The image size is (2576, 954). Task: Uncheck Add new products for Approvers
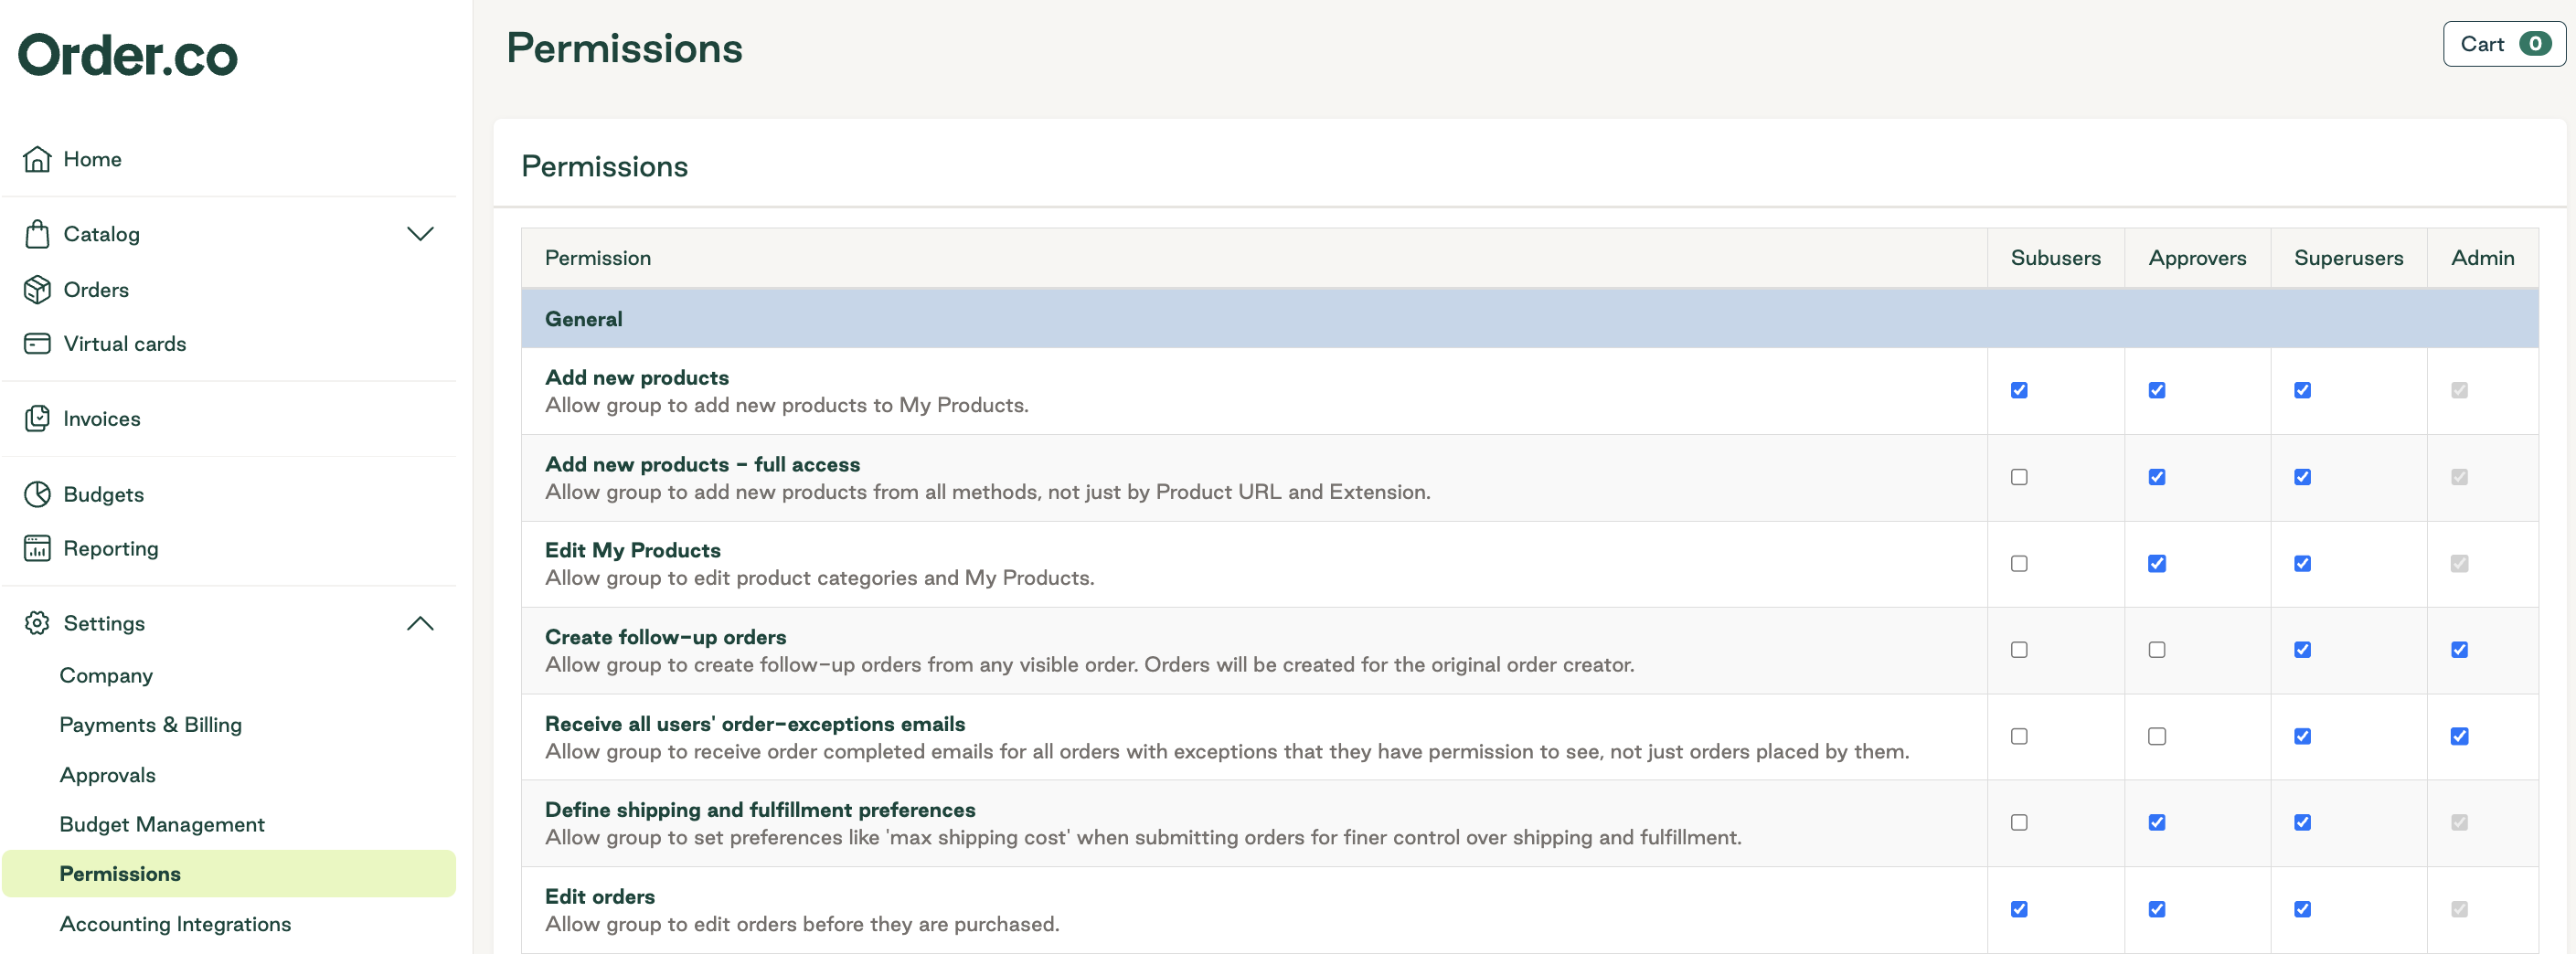(2157, 391)
